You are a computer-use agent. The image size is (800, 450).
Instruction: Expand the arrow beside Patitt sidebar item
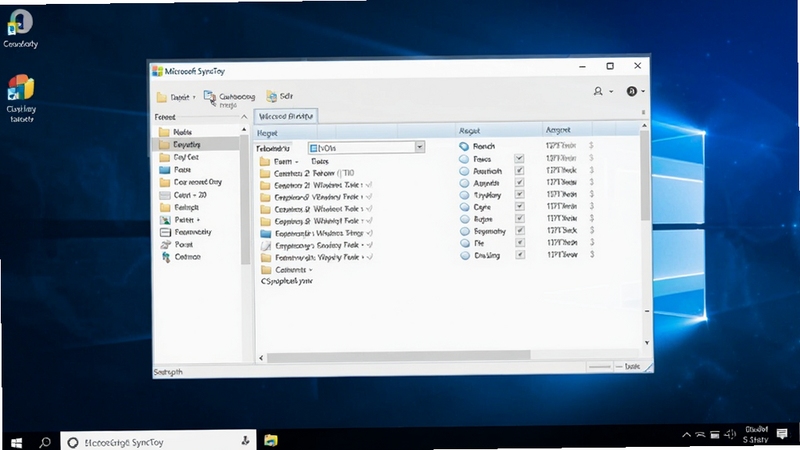(x=198, y=220)
